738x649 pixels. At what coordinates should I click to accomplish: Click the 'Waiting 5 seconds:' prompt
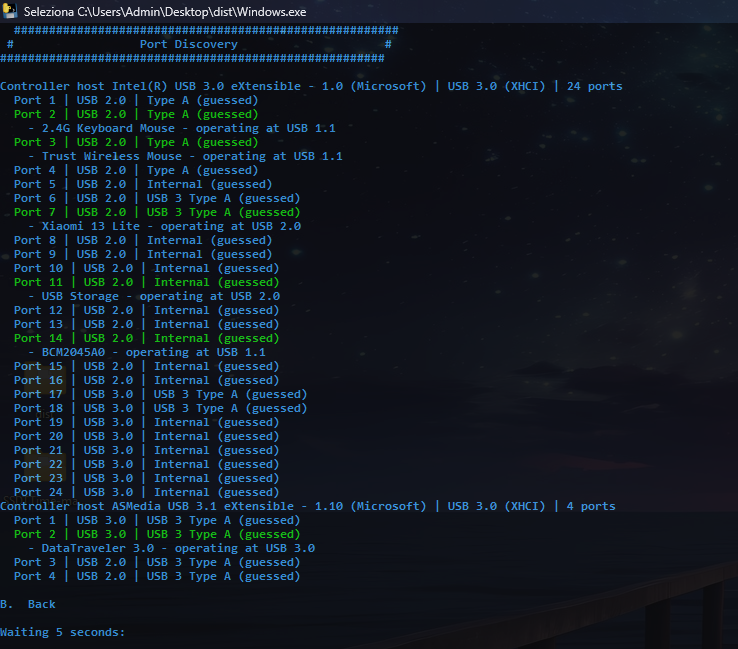tap(63, 632)
